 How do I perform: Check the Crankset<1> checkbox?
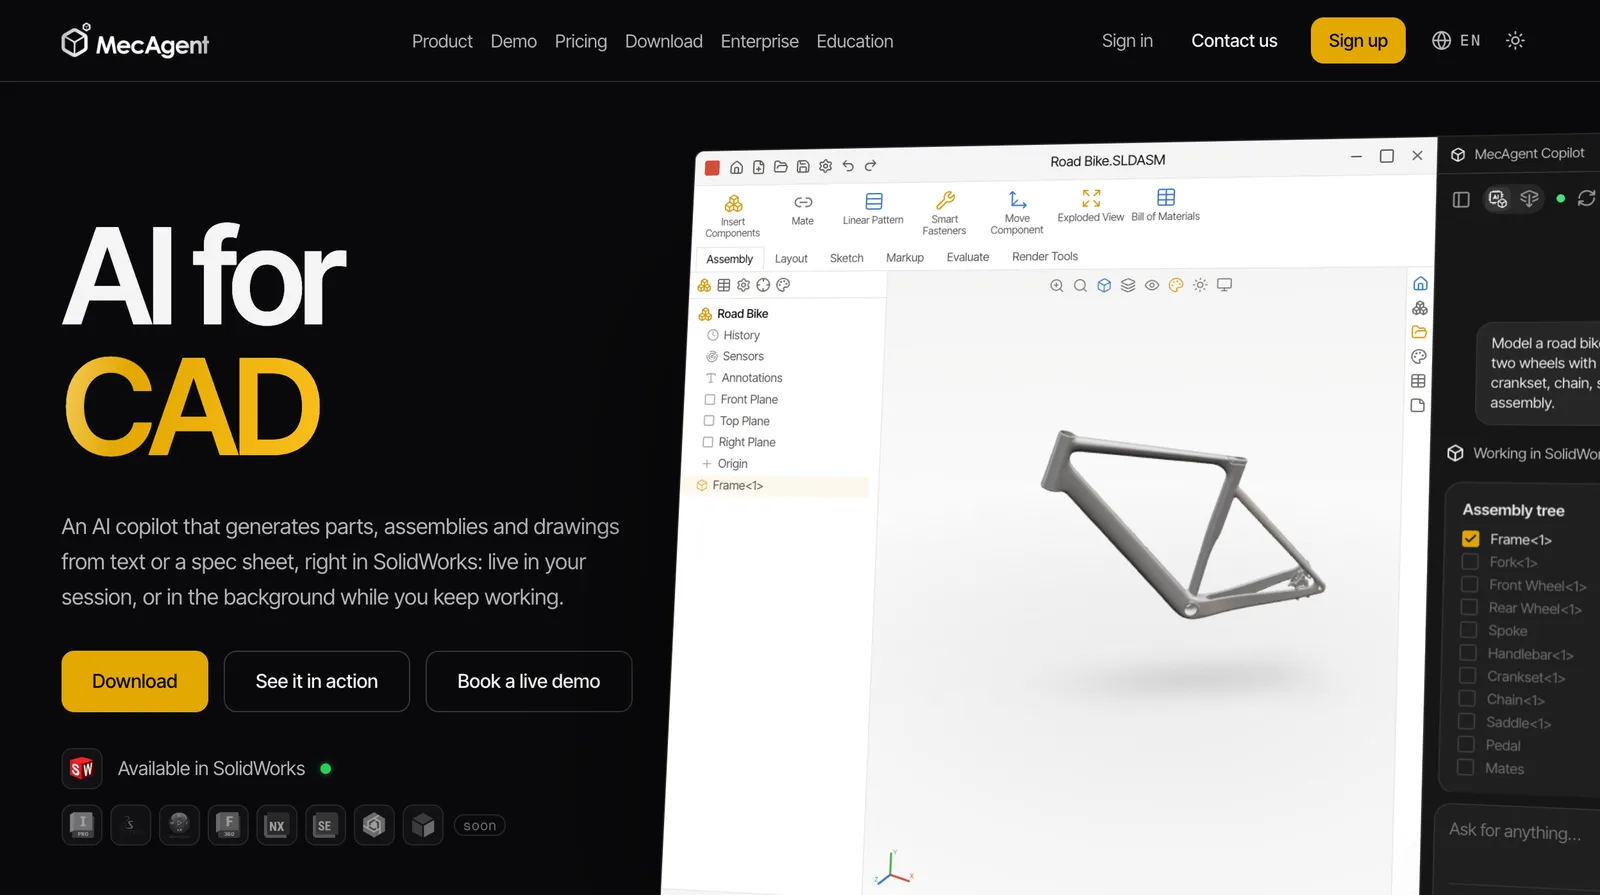coord(1467,676)
